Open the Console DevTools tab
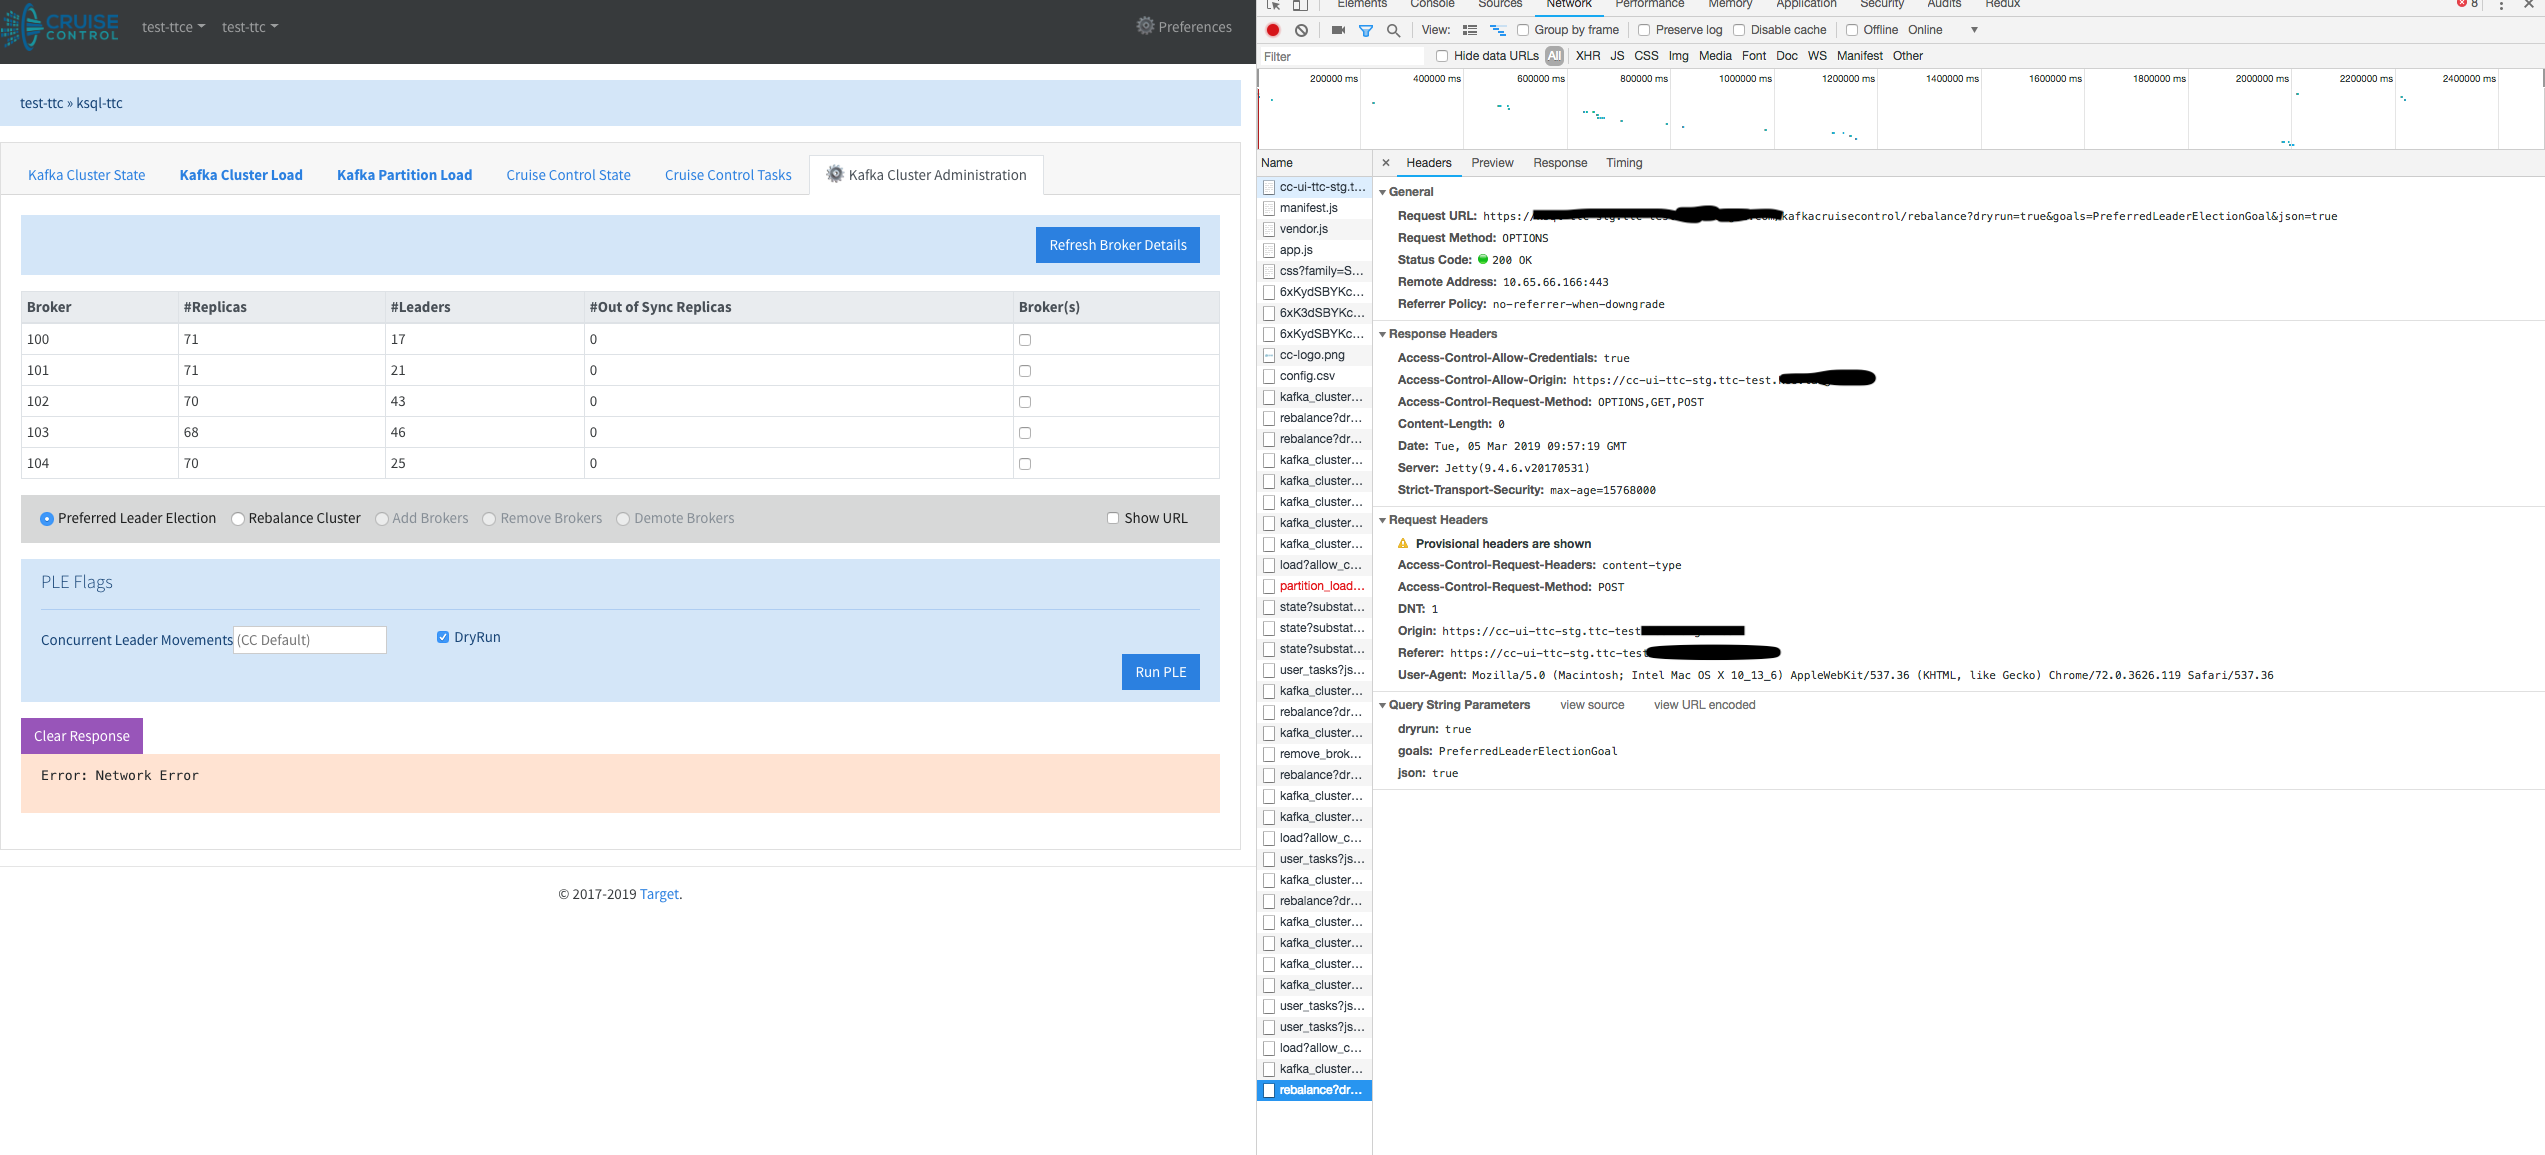 pos(1432,5)
